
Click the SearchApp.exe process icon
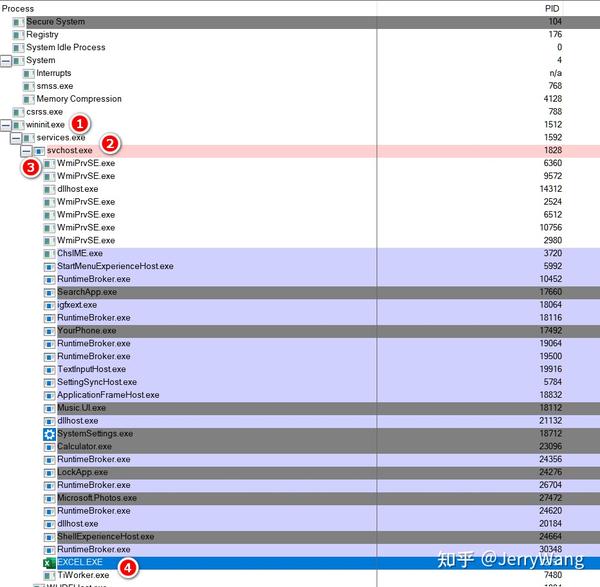[x=49, y=293]
